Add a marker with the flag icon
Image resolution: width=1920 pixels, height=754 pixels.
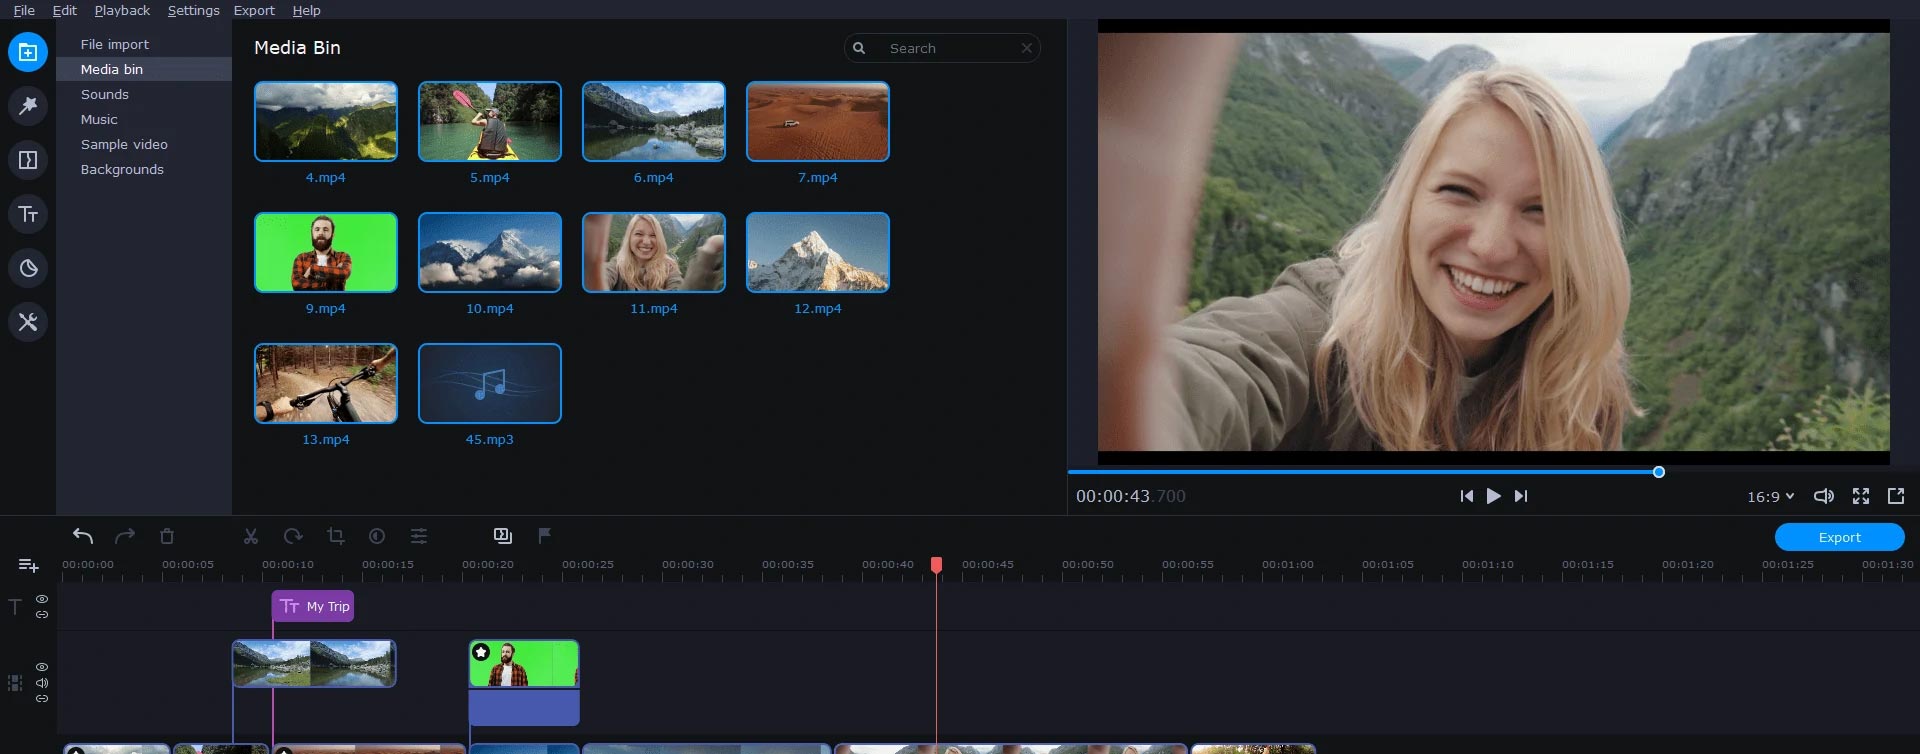[x=545, y=536]
